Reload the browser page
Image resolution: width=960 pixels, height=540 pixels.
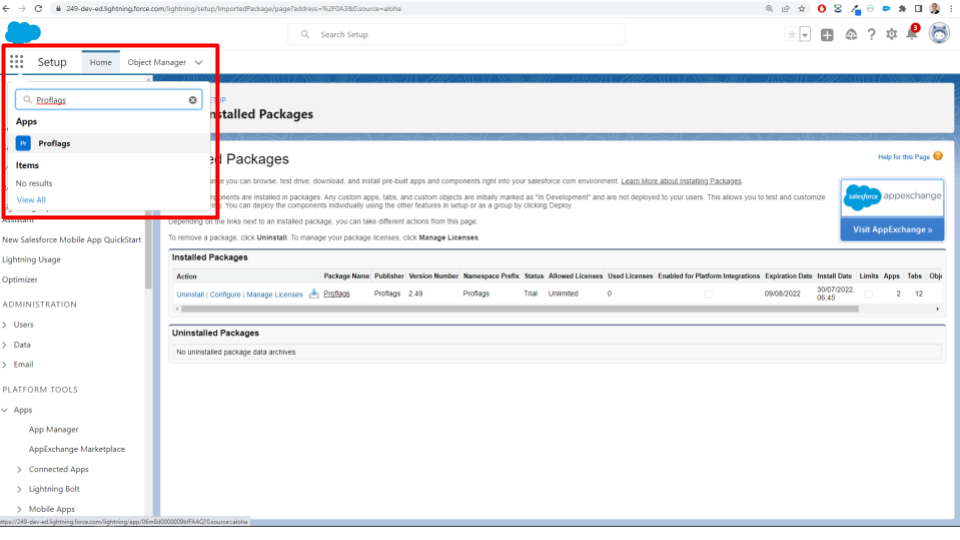[38, 9]
